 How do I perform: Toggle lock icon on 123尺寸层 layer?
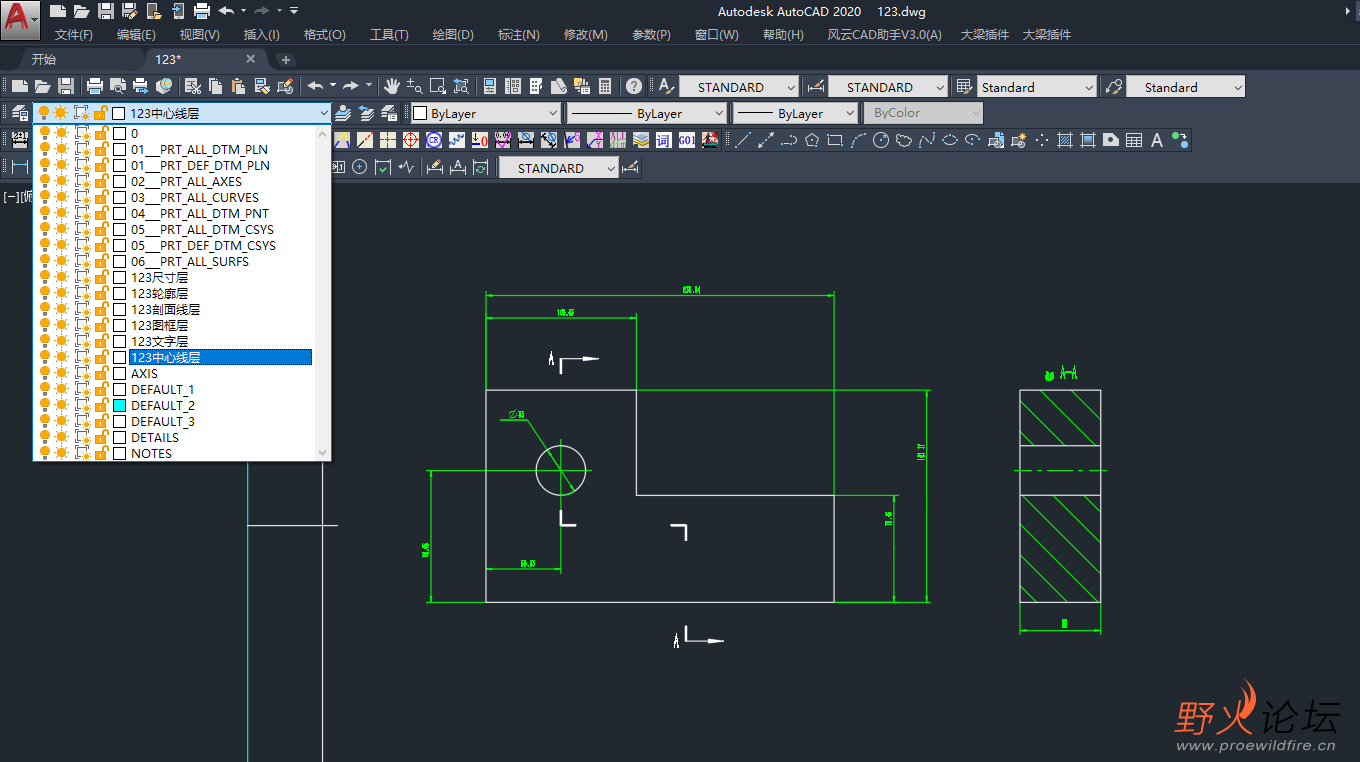point(101,277)
